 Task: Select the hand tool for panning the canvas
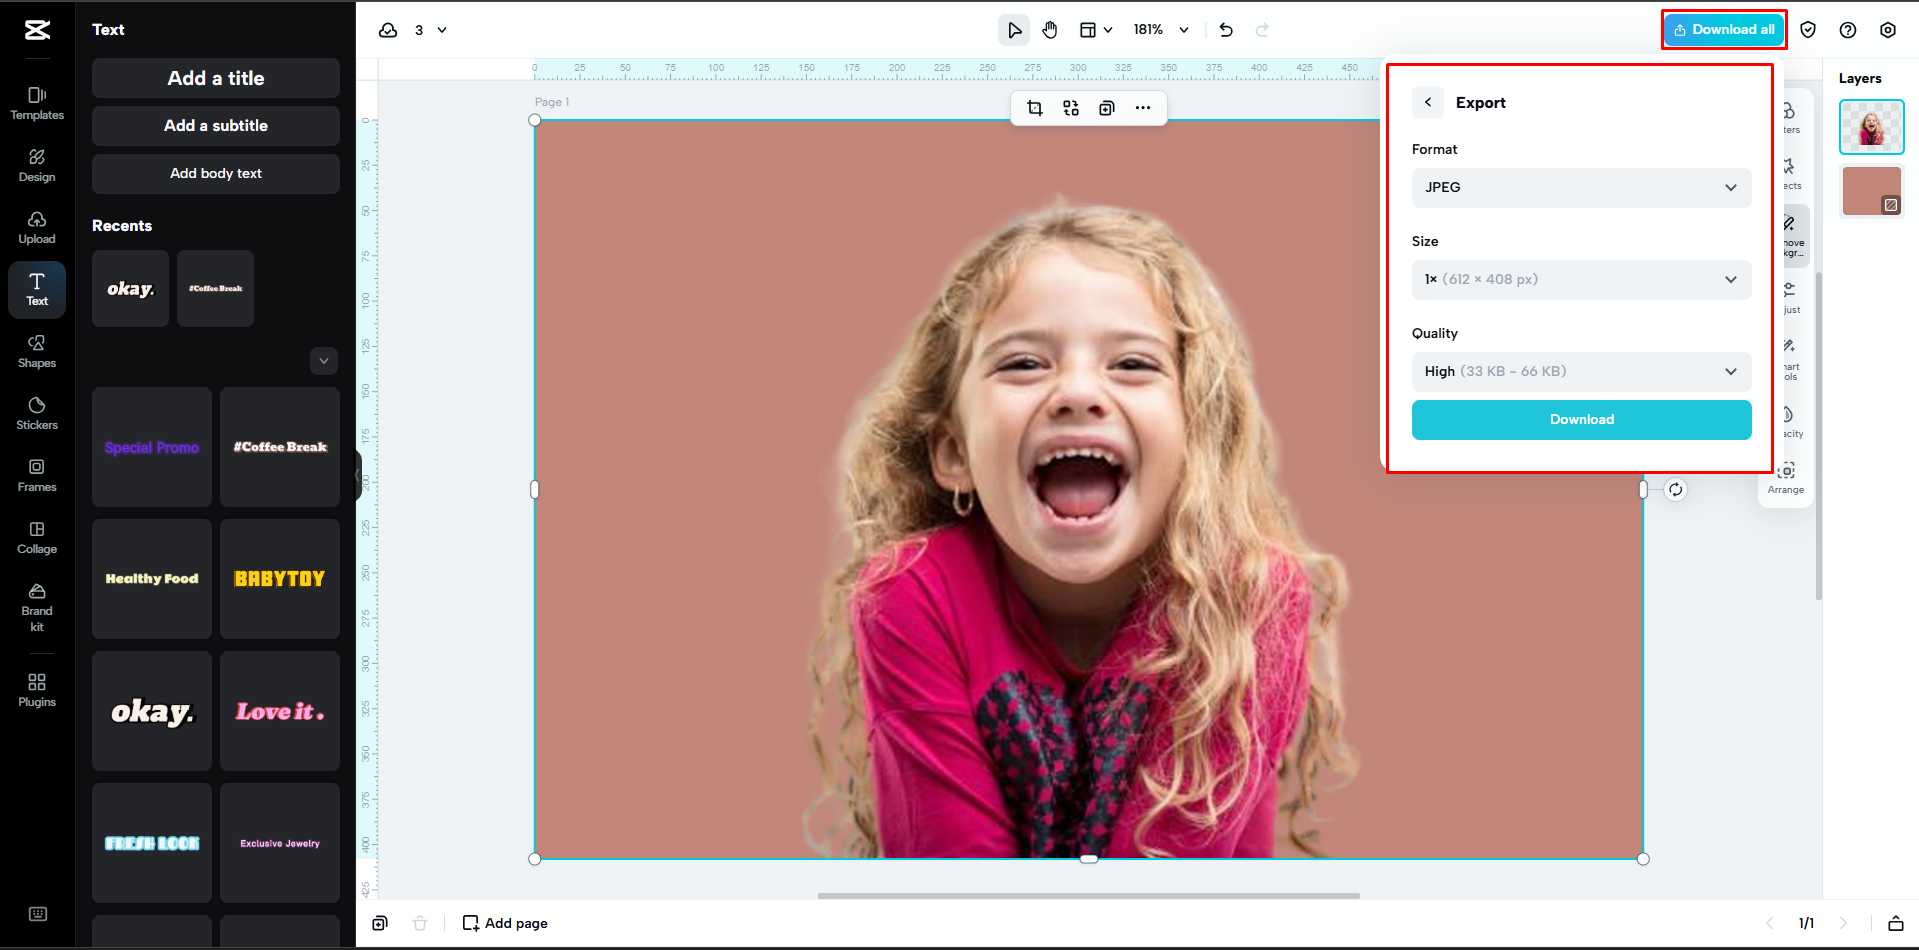[x=1050, y=30]
